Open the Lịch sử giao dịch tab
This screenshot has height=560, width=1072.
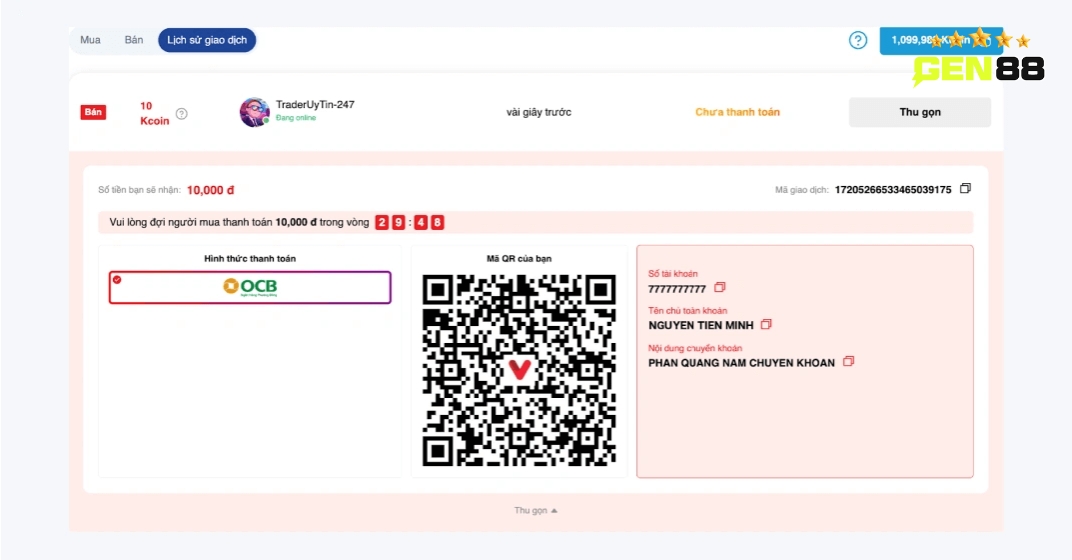(x=207, y=40)
